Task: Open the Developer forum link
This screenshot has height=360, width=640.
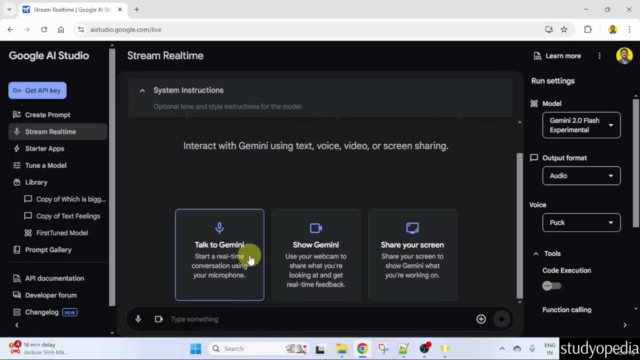Action: point(51,295)
